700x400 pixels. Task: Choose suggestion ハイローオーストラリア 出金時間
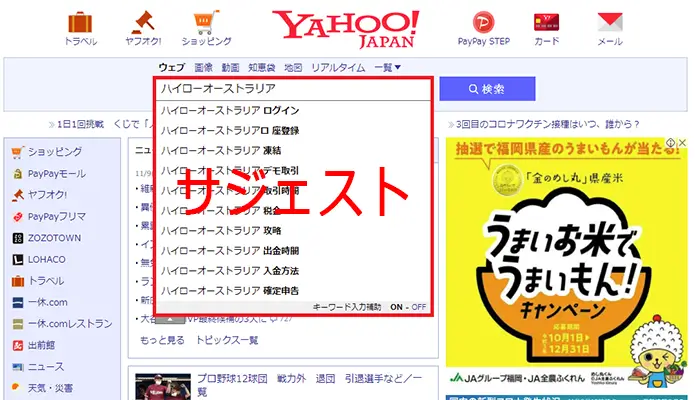pos(293,251)
